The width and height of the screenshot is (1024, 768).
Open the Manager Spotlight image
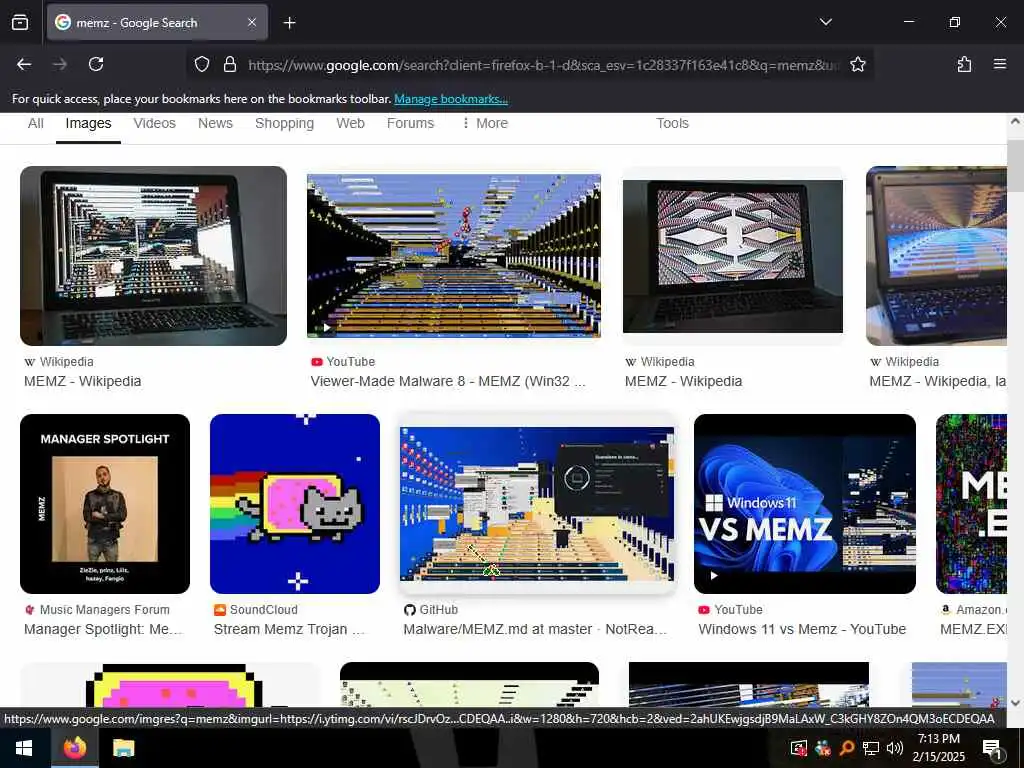coord(105,504)
